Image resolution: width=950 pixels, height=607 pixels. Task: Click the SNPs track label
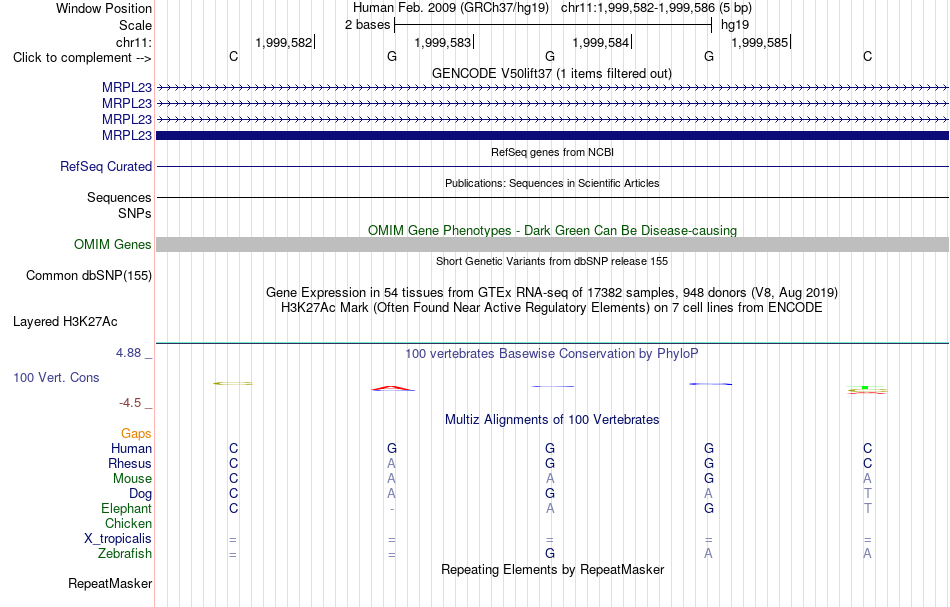(135, 213)
